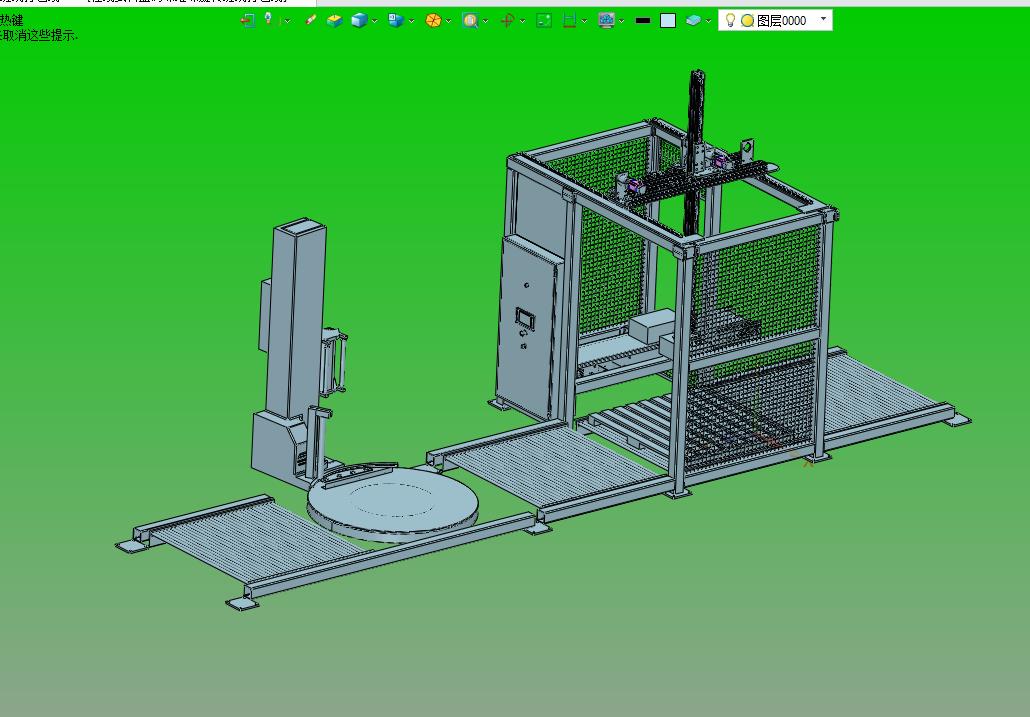Select the control cabinet touchscreen panel in model
The image size is (1030, 717).
(526, 319)
